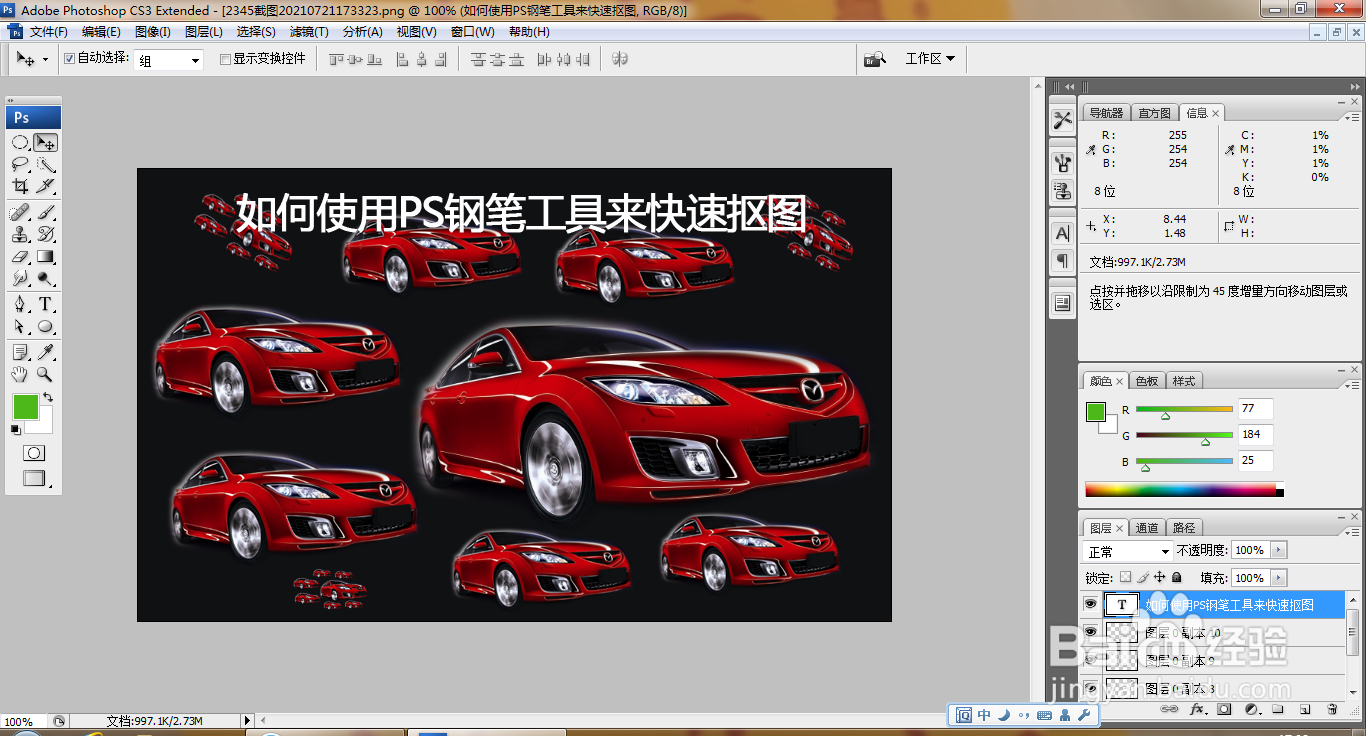Toggle lock transparent pixels
The width and height of the screenshot is (1366, 736).
(x=1125, y=577)
